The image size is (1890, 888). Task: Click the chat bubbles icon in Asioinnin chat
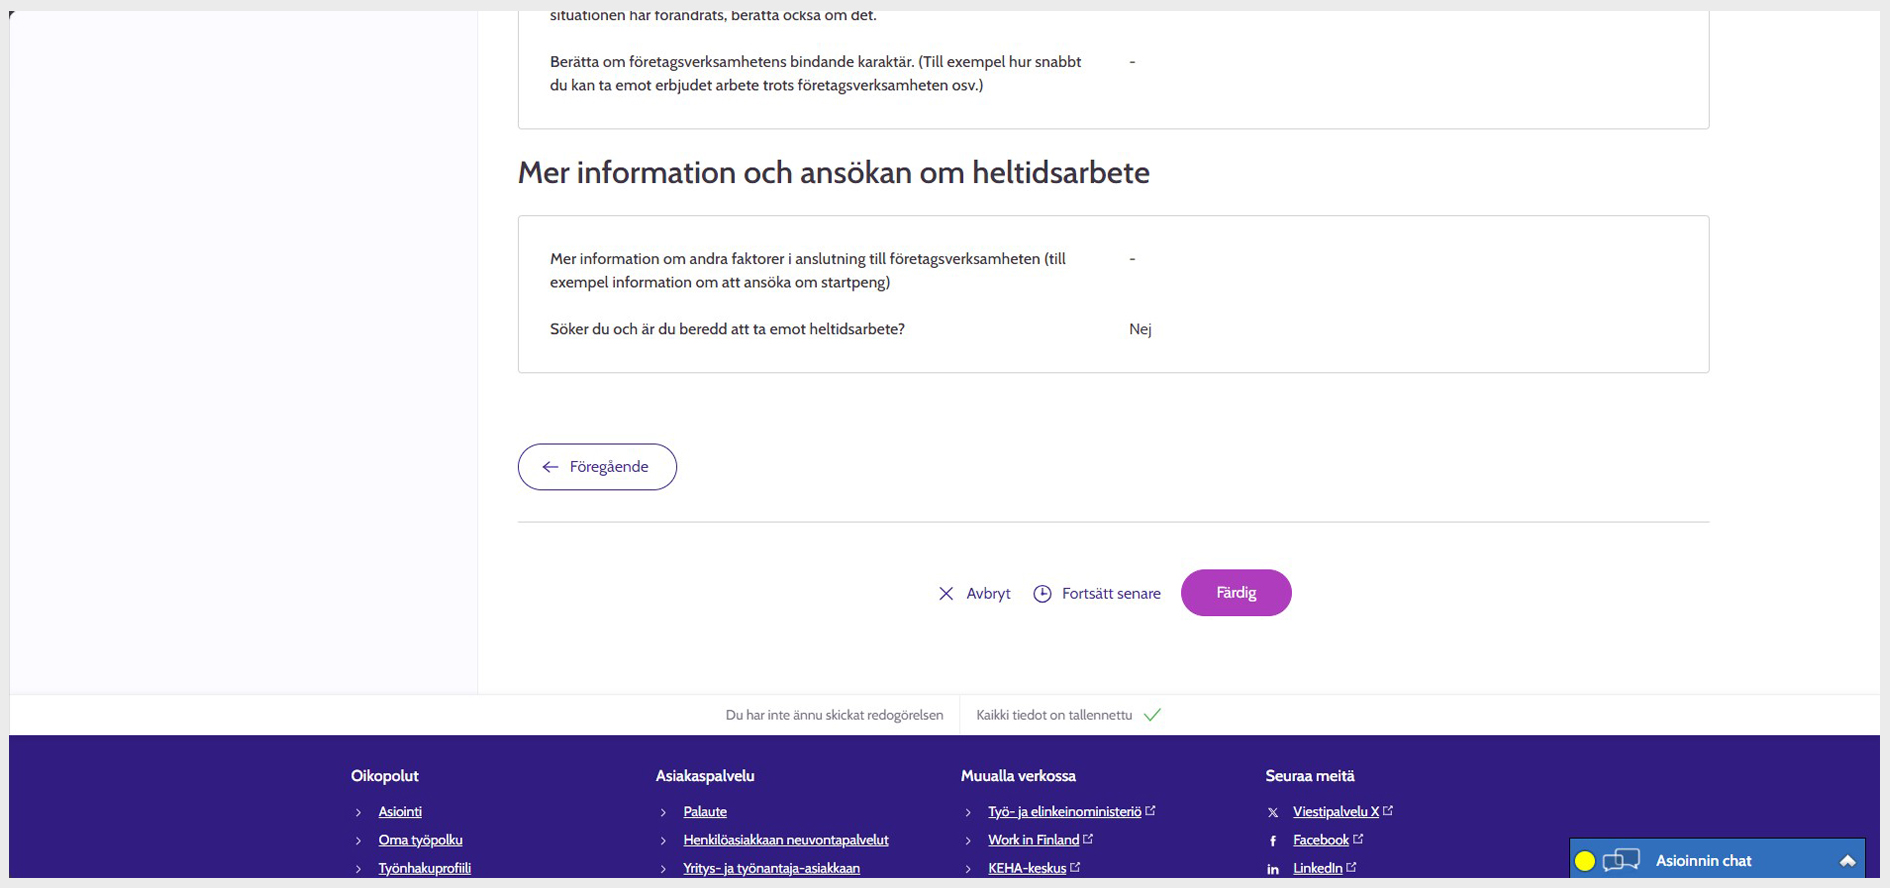click(1621, 861)
